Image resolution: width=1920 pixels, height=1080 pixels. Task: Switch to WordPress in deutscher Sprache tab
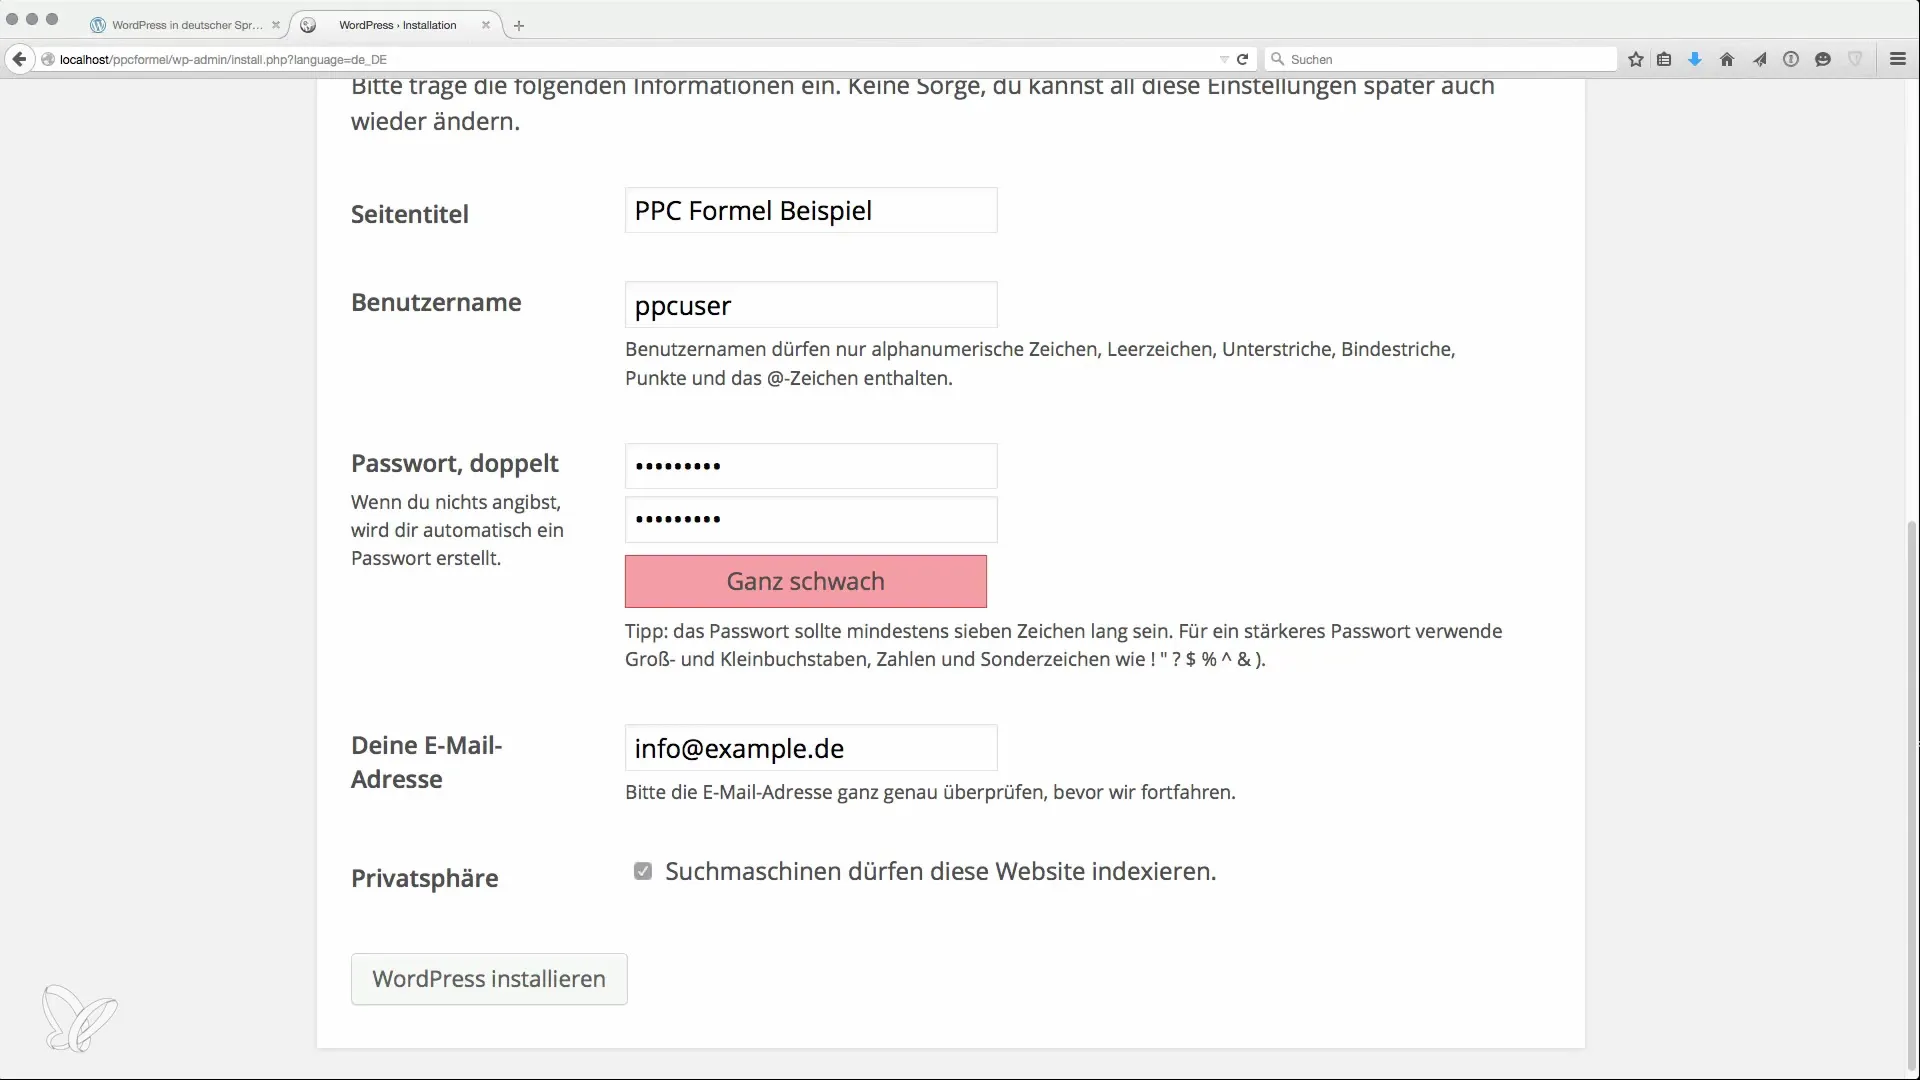pyautogui.click(x=185, y=25)
